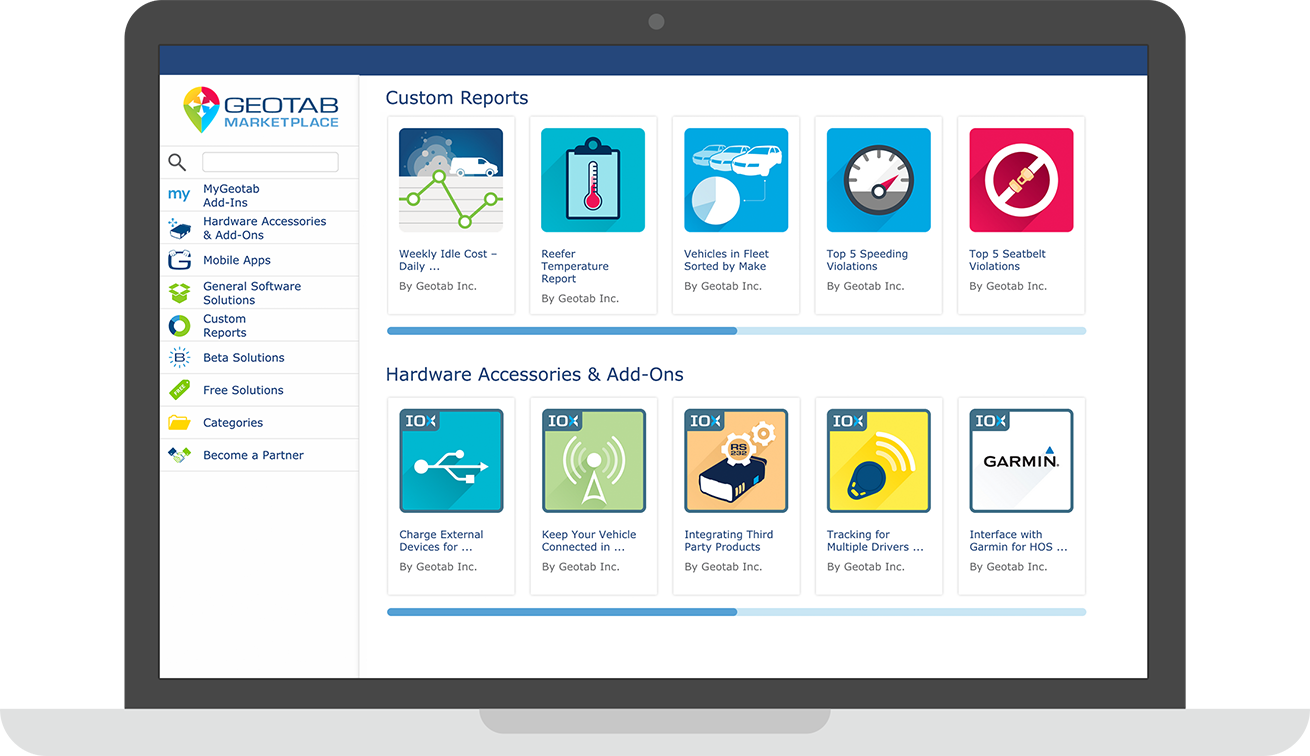Click the MyGeotab 'my' sidebar icon
The width and height of the screenshot is (1310, 756).
pos(179,195)
